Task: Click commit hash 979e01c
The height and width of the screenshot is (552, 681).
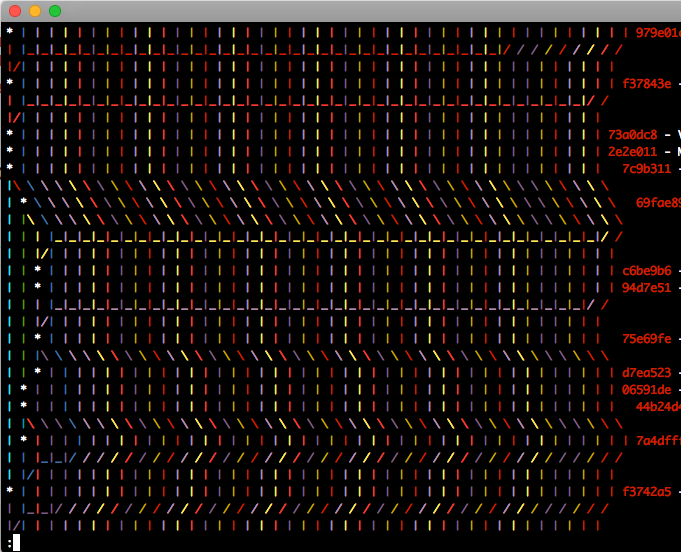Action: pos(658,33)
